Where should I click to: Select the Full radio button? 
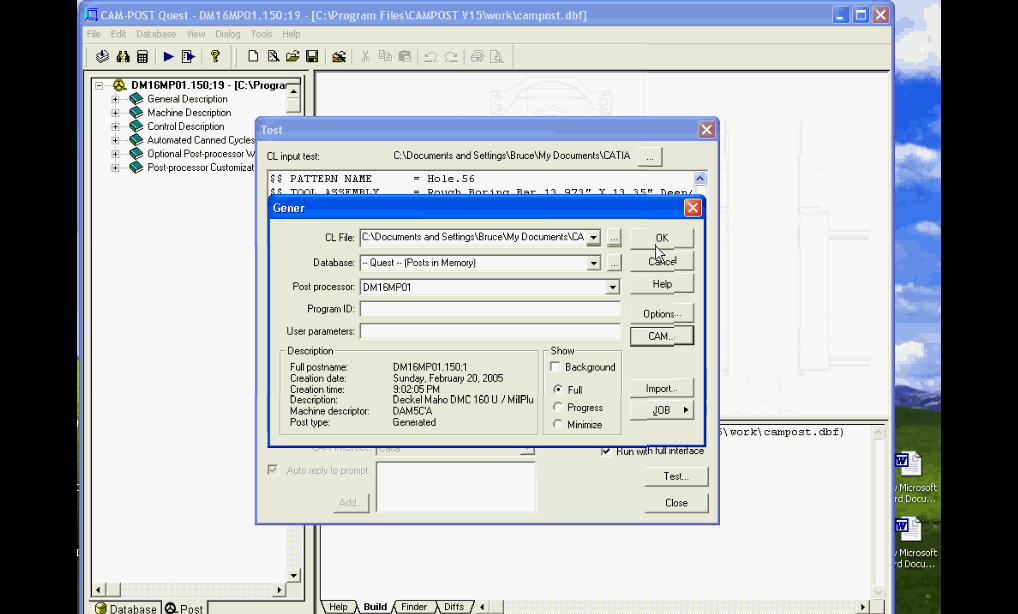pos(558,389)
